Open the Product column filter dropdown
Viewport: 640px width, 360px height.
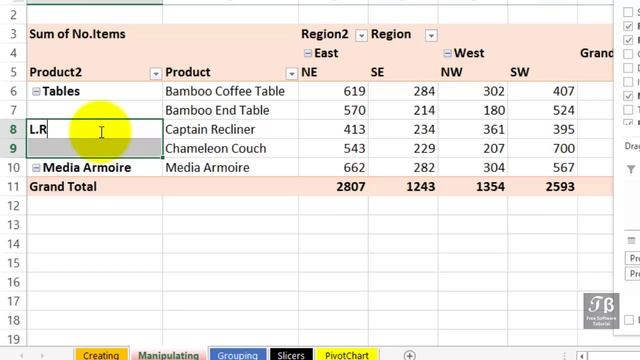pos(291,73)
